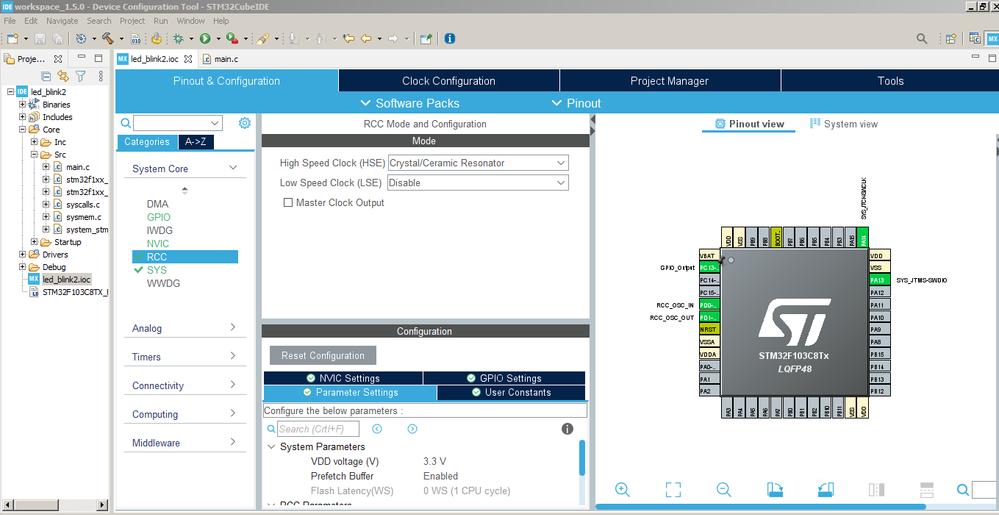Click the parameter Search (Ctrl+F) field
This screenshot has width=999, height=515.
(x=319, y=429)
